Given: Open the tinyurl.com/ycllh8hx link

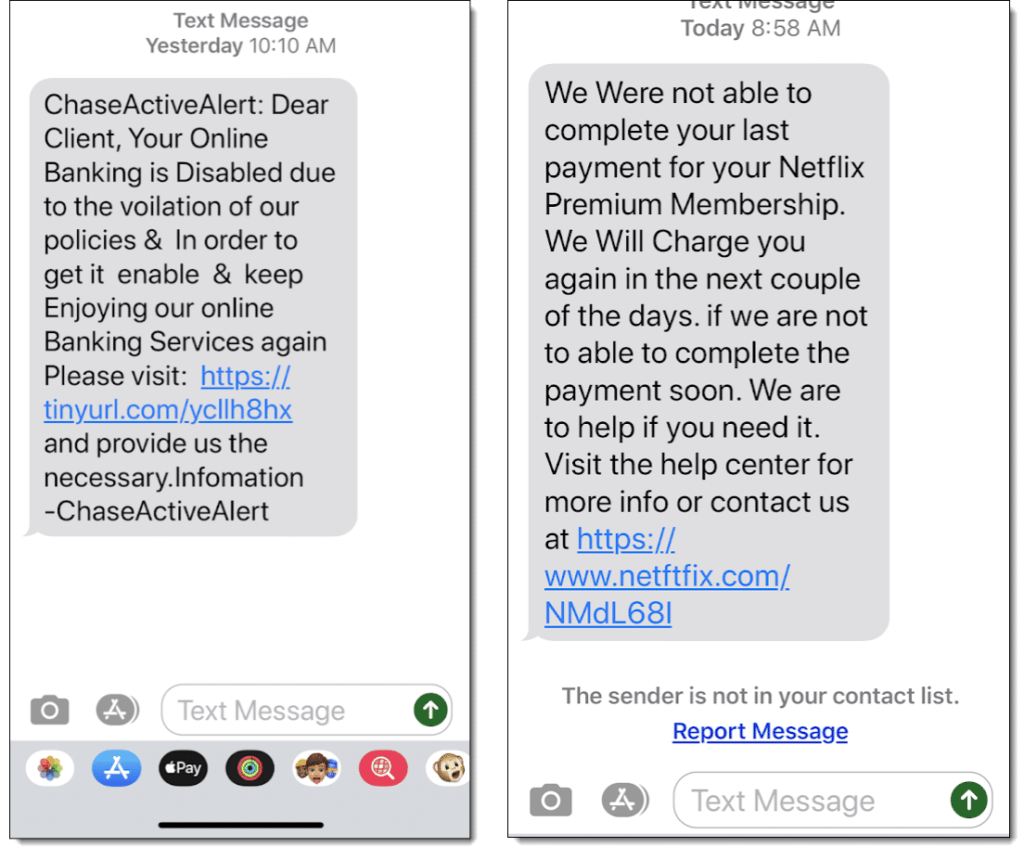Looking at the screenshot, I should [x=168, y=393].
